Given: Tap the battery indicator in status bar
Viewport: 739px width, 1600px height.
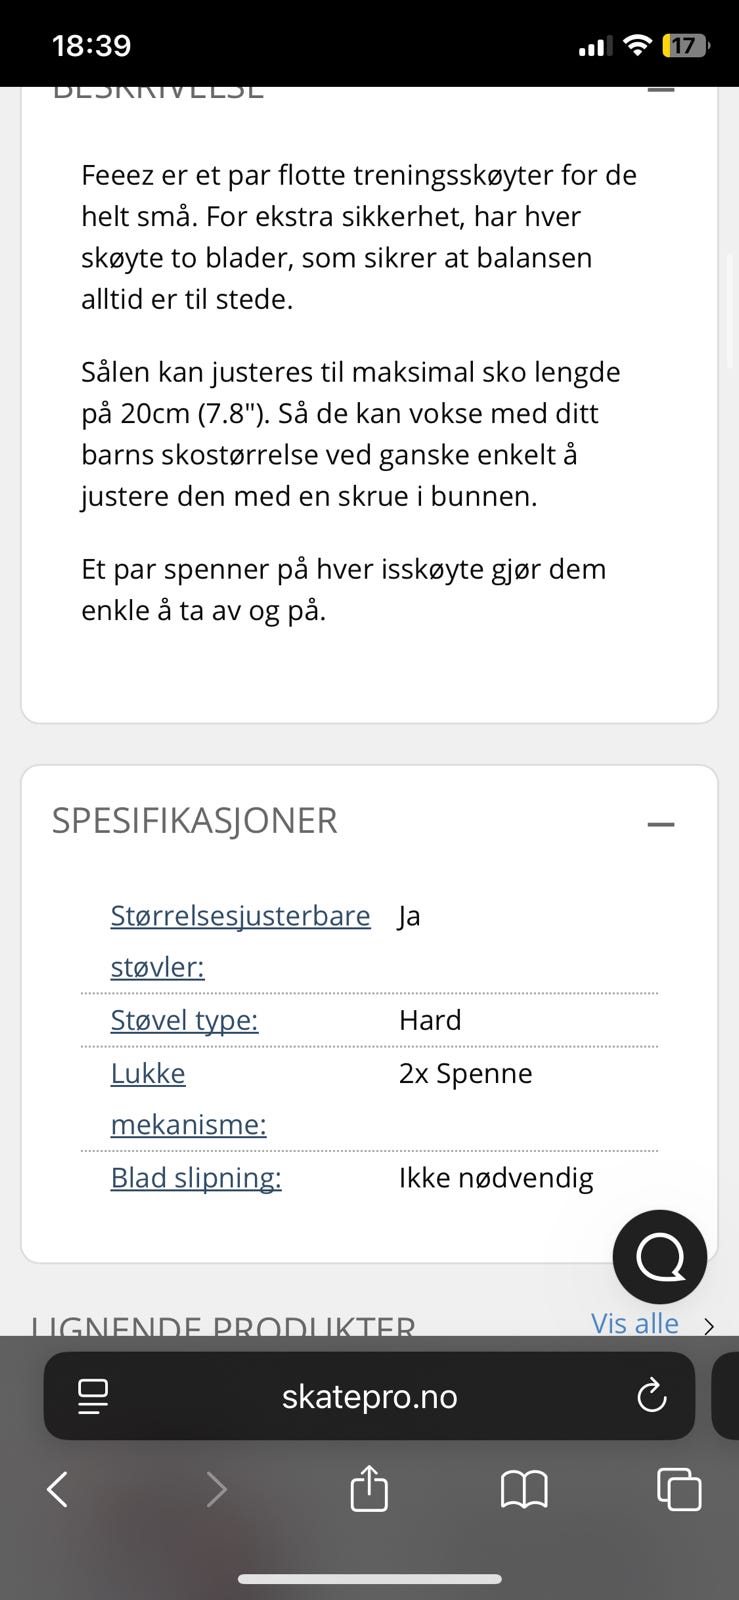Looking at the screenshot, I should pos(685,45).
